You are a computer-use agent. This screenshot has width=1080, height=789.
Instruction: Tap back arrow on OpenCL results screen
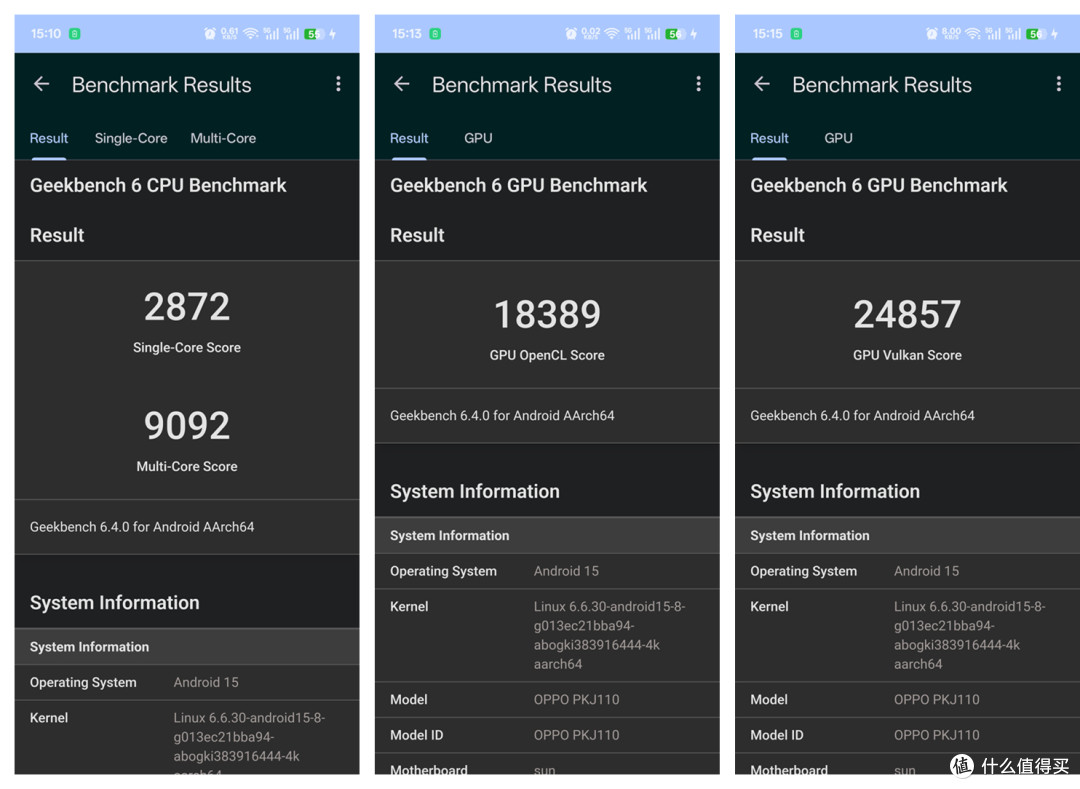(x=402, y=84)
